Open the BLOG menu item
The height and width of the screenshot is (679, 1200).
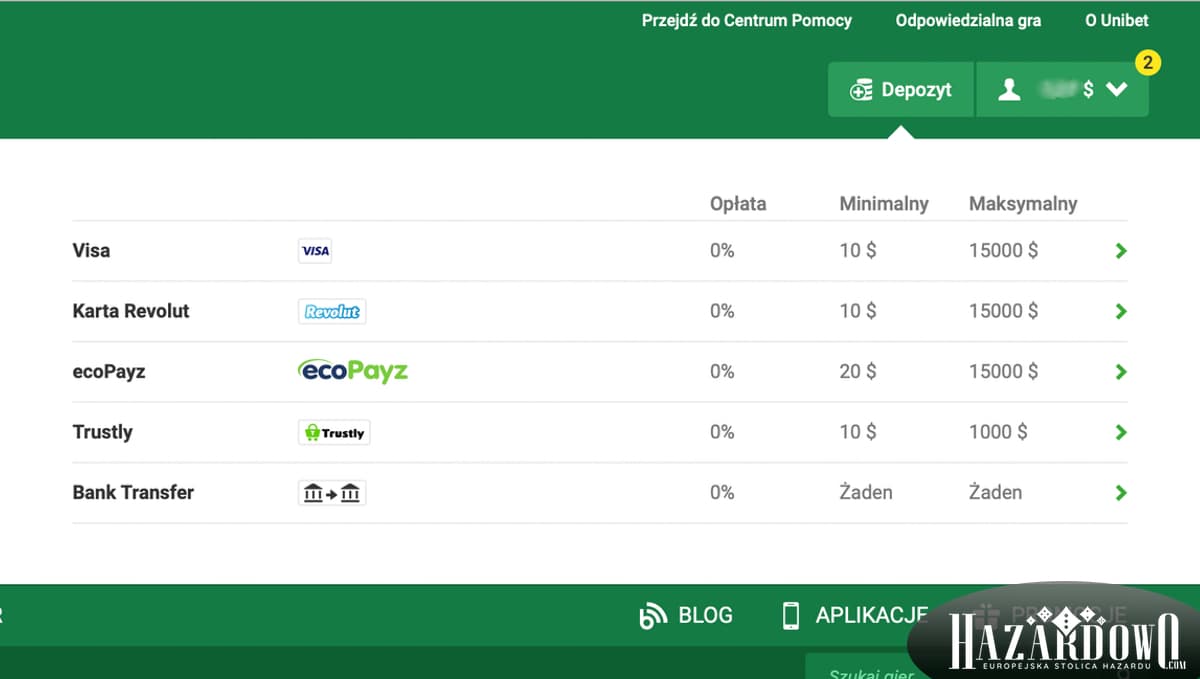click(686, 616)
